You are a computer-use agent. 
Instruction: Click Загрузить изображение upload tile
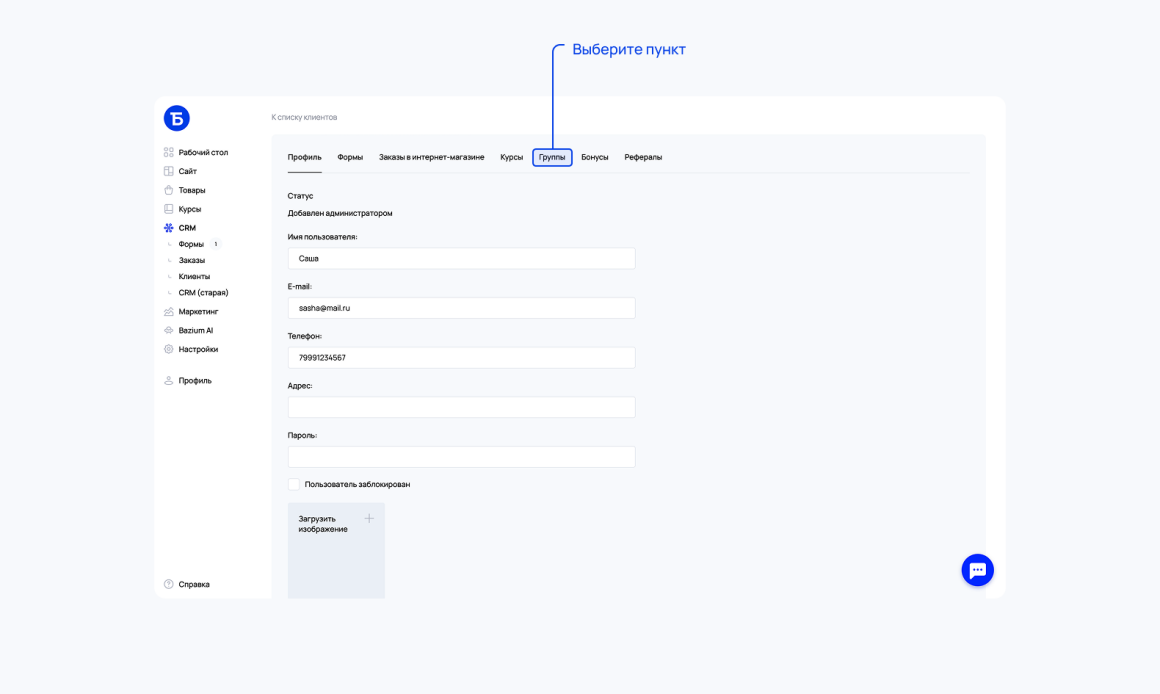point(336,550)
